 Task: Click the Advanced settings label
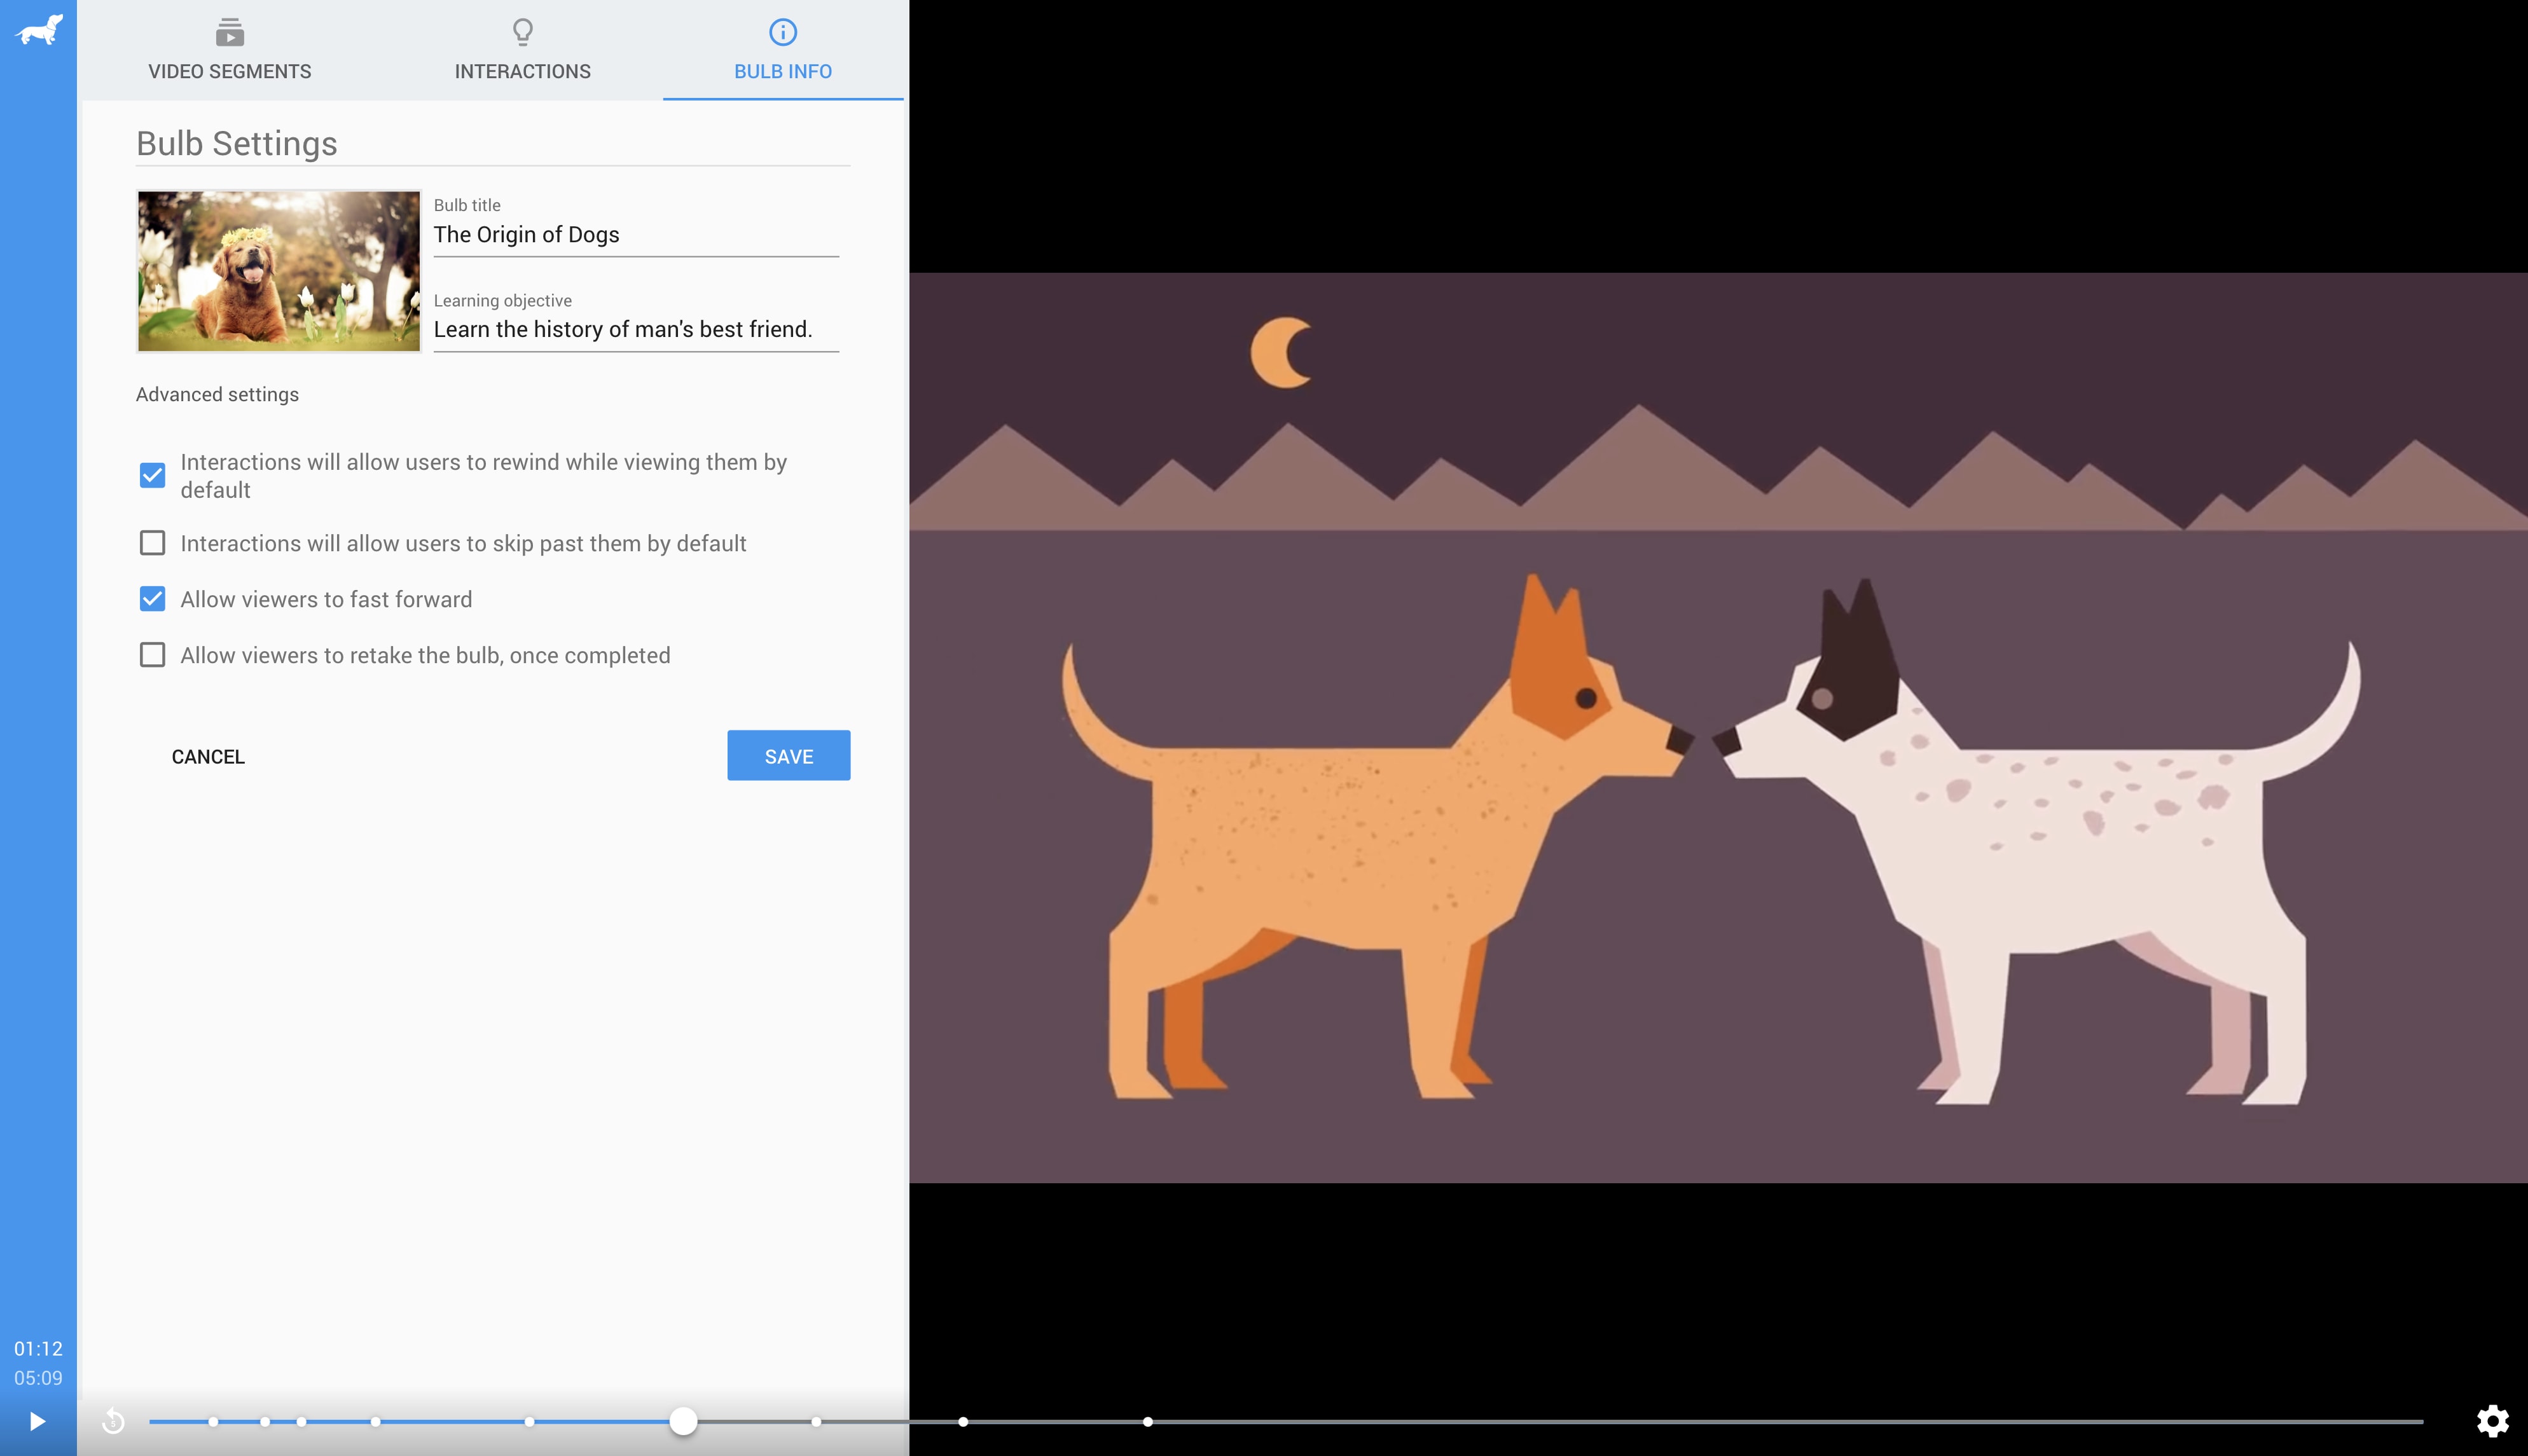217,394
